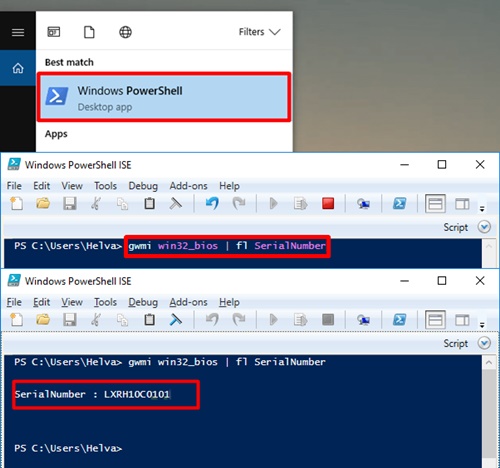Click the blue Undo arrow in upper ISE toolbar
This screenshot has height=468, width=500.
212,203
